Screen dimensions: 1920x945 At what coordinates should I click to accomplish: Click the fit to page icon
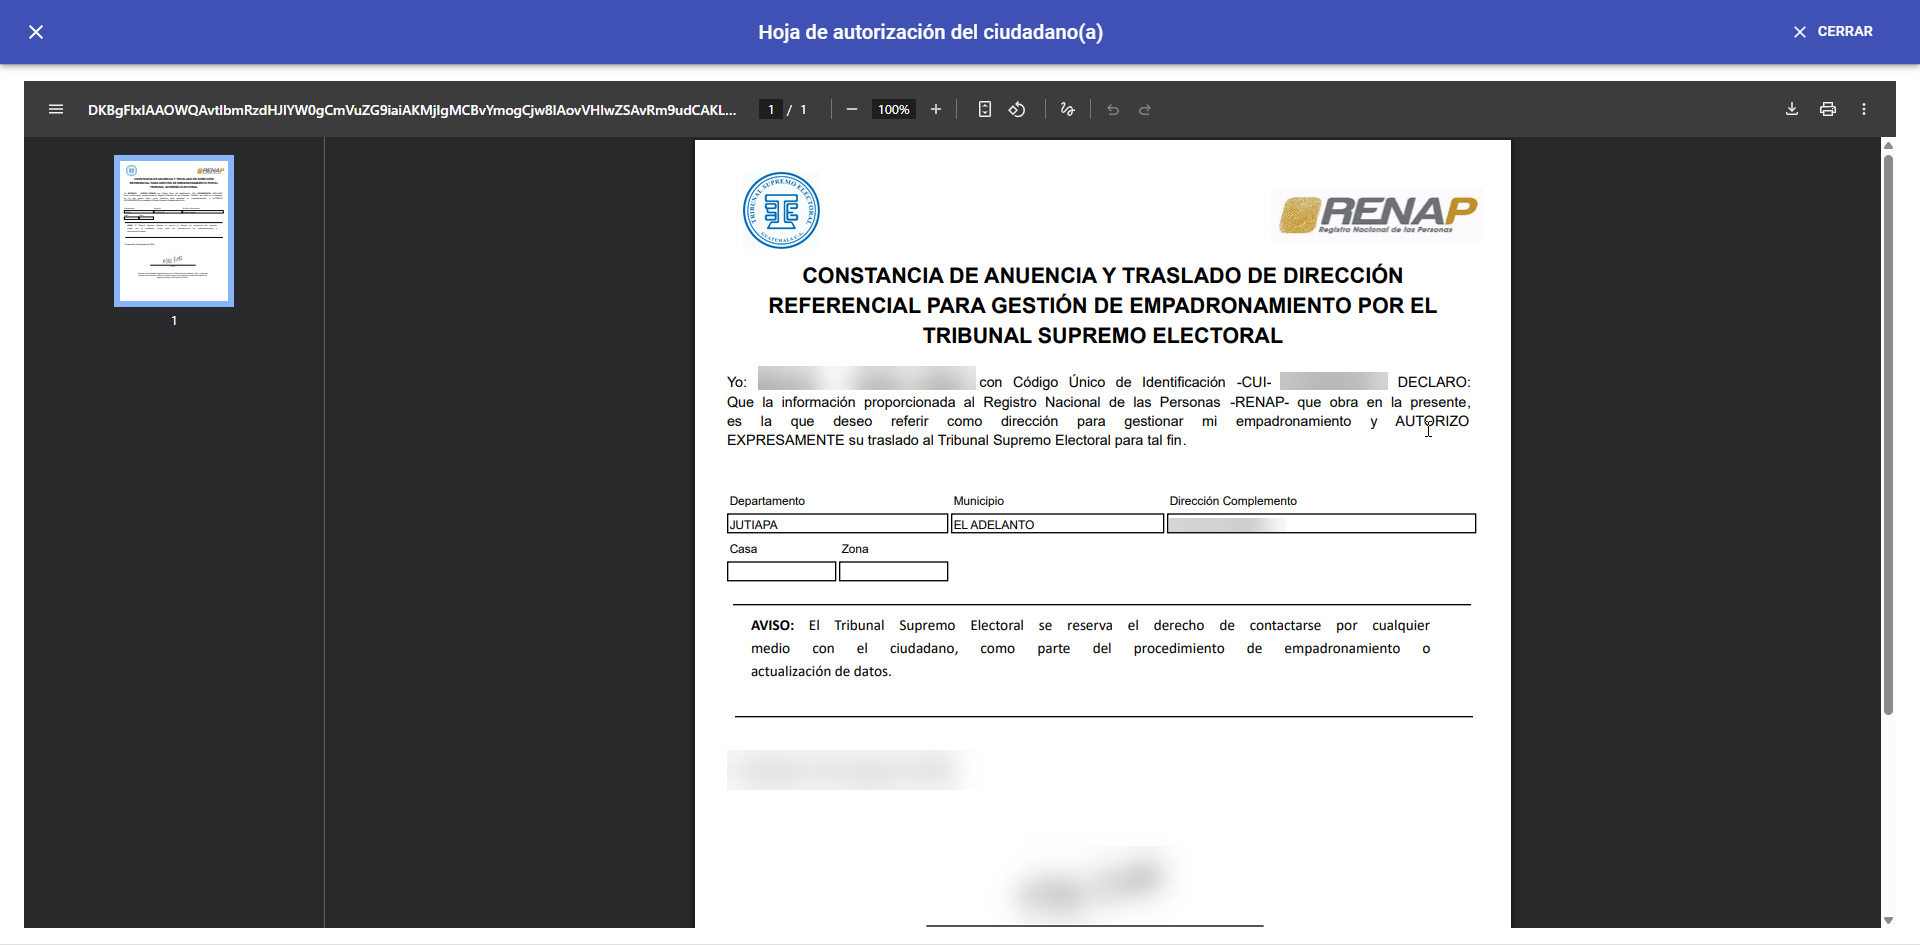click(985, 109)
